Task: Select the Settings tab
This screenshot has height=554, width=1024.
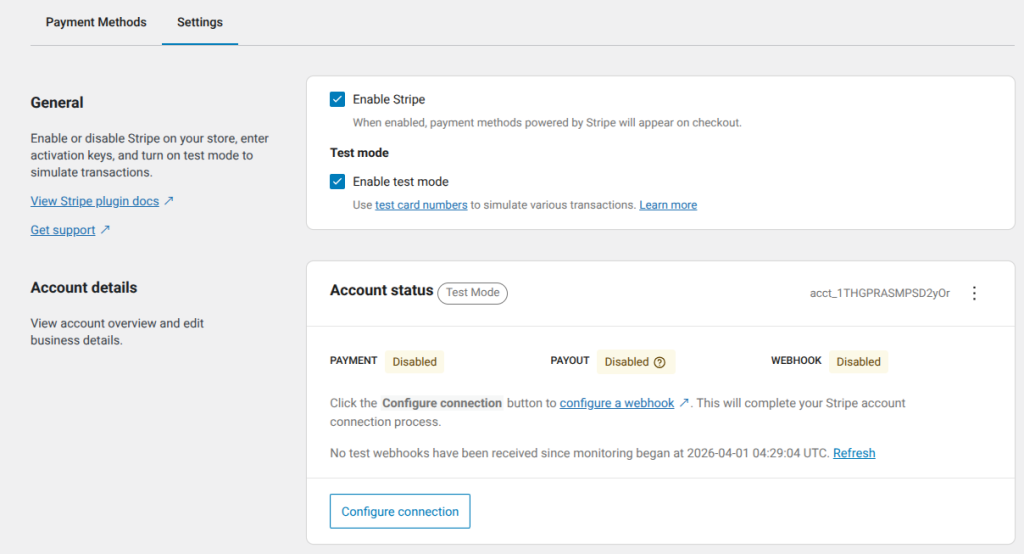Action: tap(200, 22)
